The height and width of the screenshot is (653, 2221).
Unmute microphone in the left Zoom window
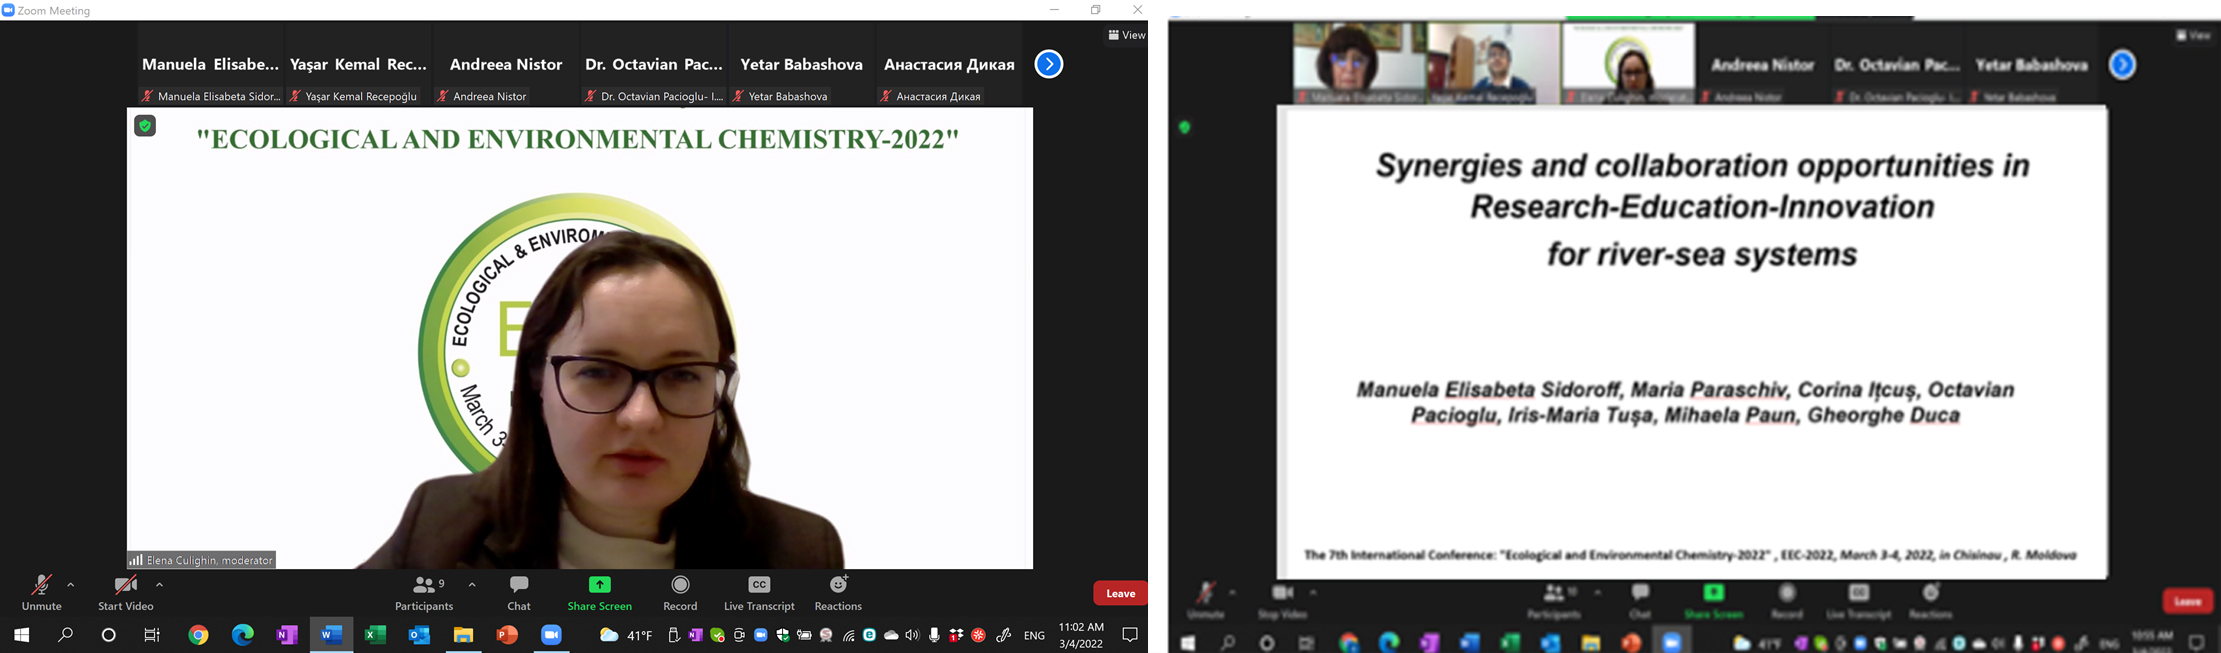[41, 592]
